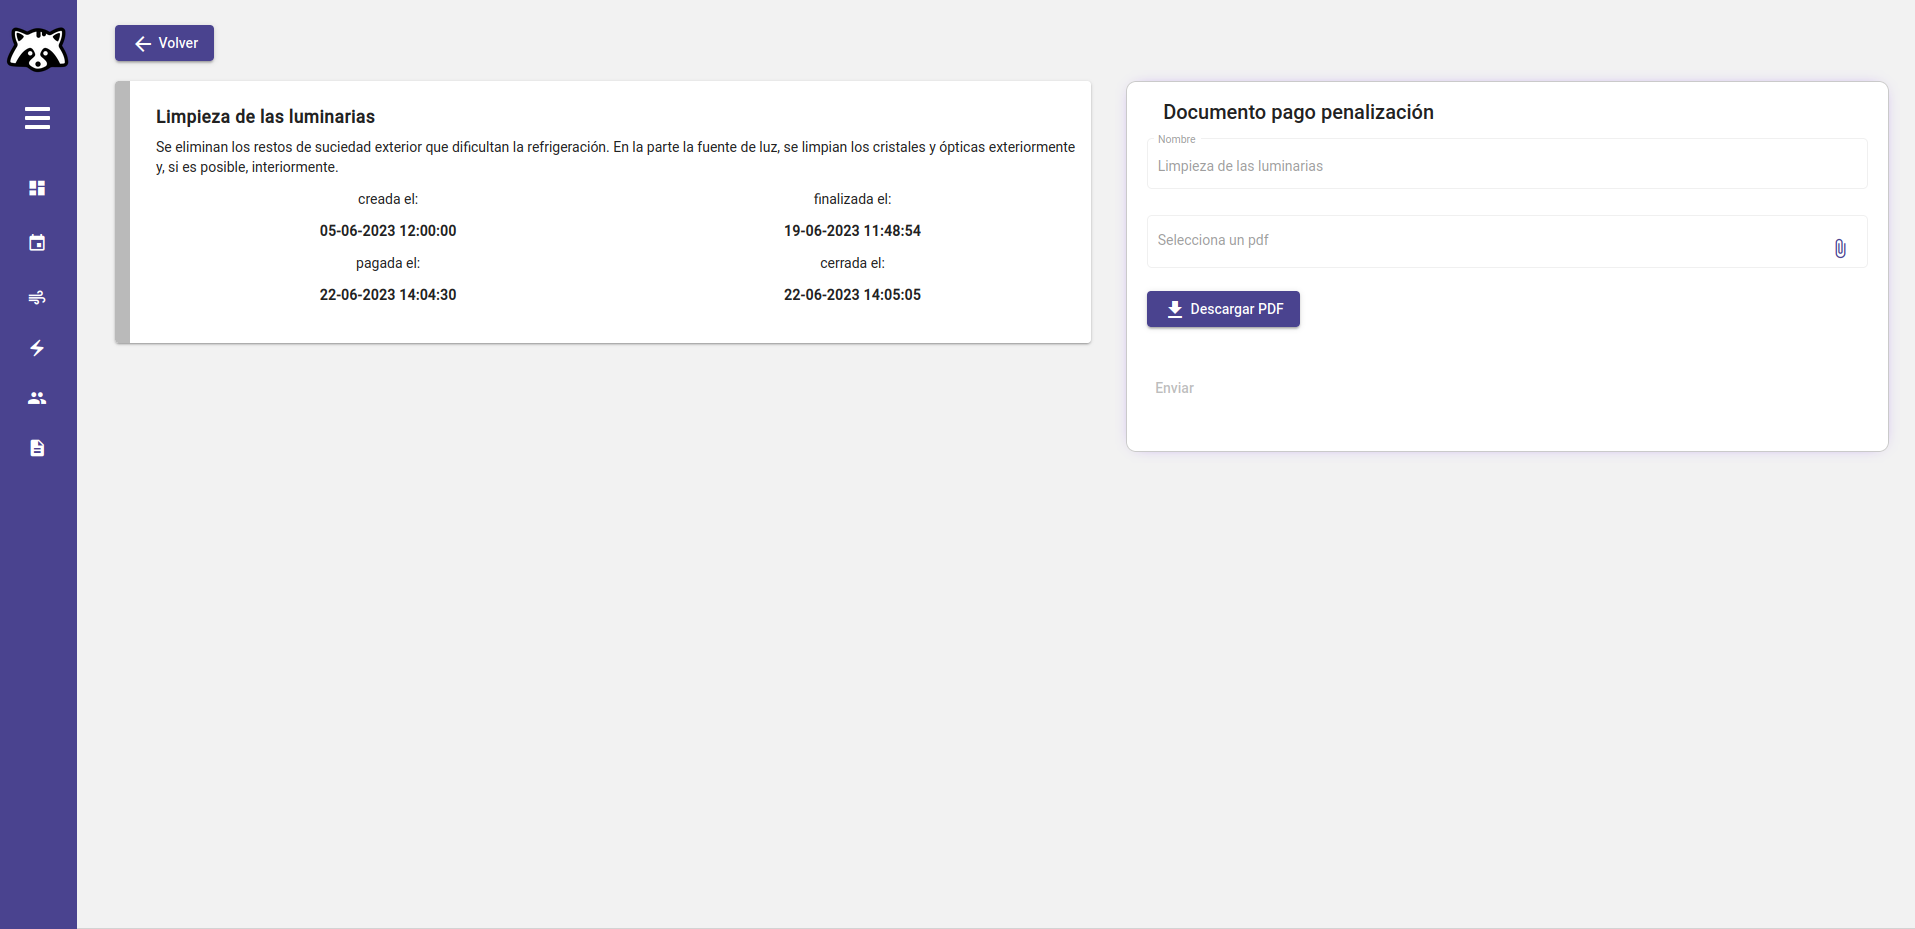Viewport: 1915px width, 929px height.
Task: Click the 'finalizada el:' label
Action: tap(852, 199)
